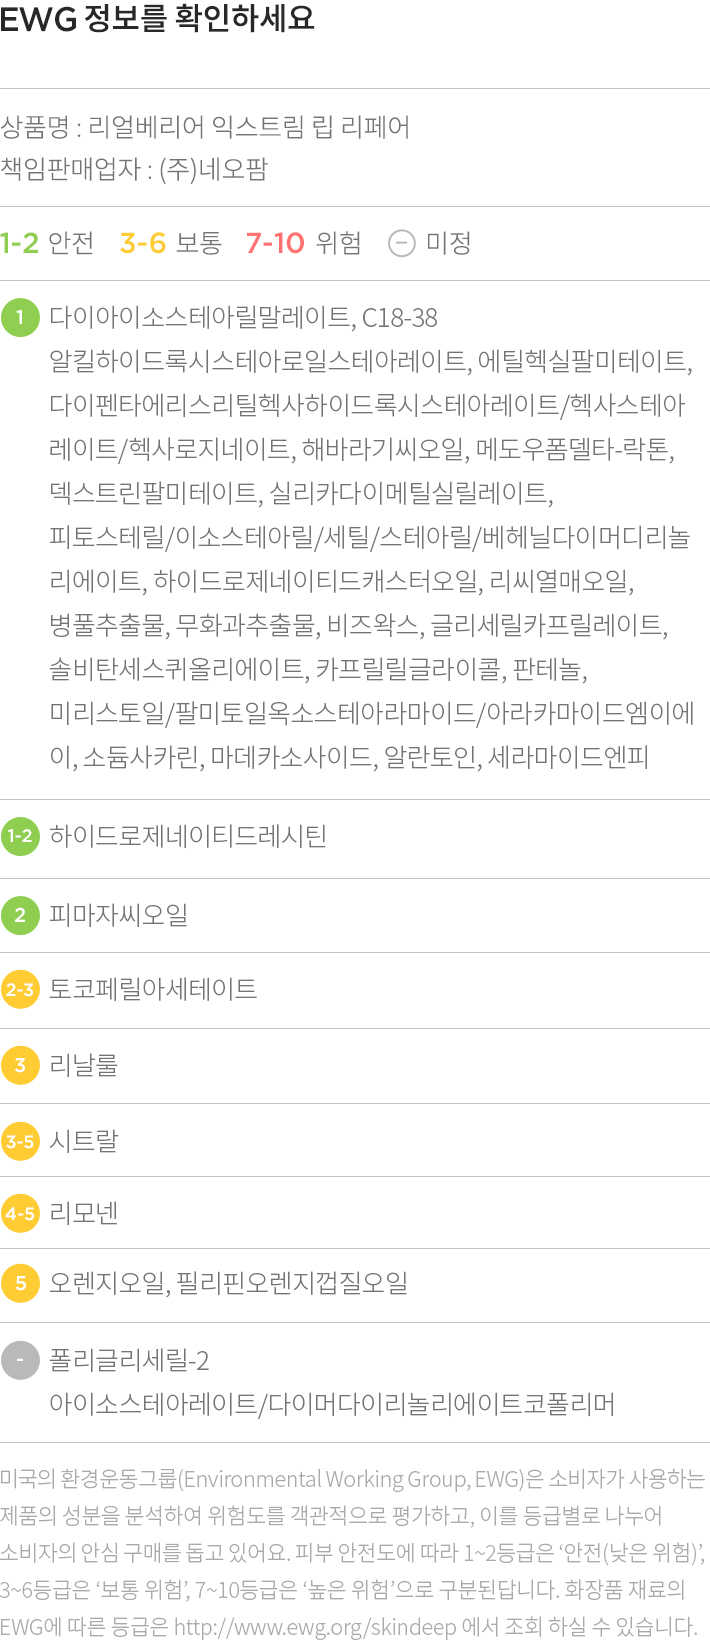
Task: Click the yellow 4-5 grade badge
Action: point(20,1214)
